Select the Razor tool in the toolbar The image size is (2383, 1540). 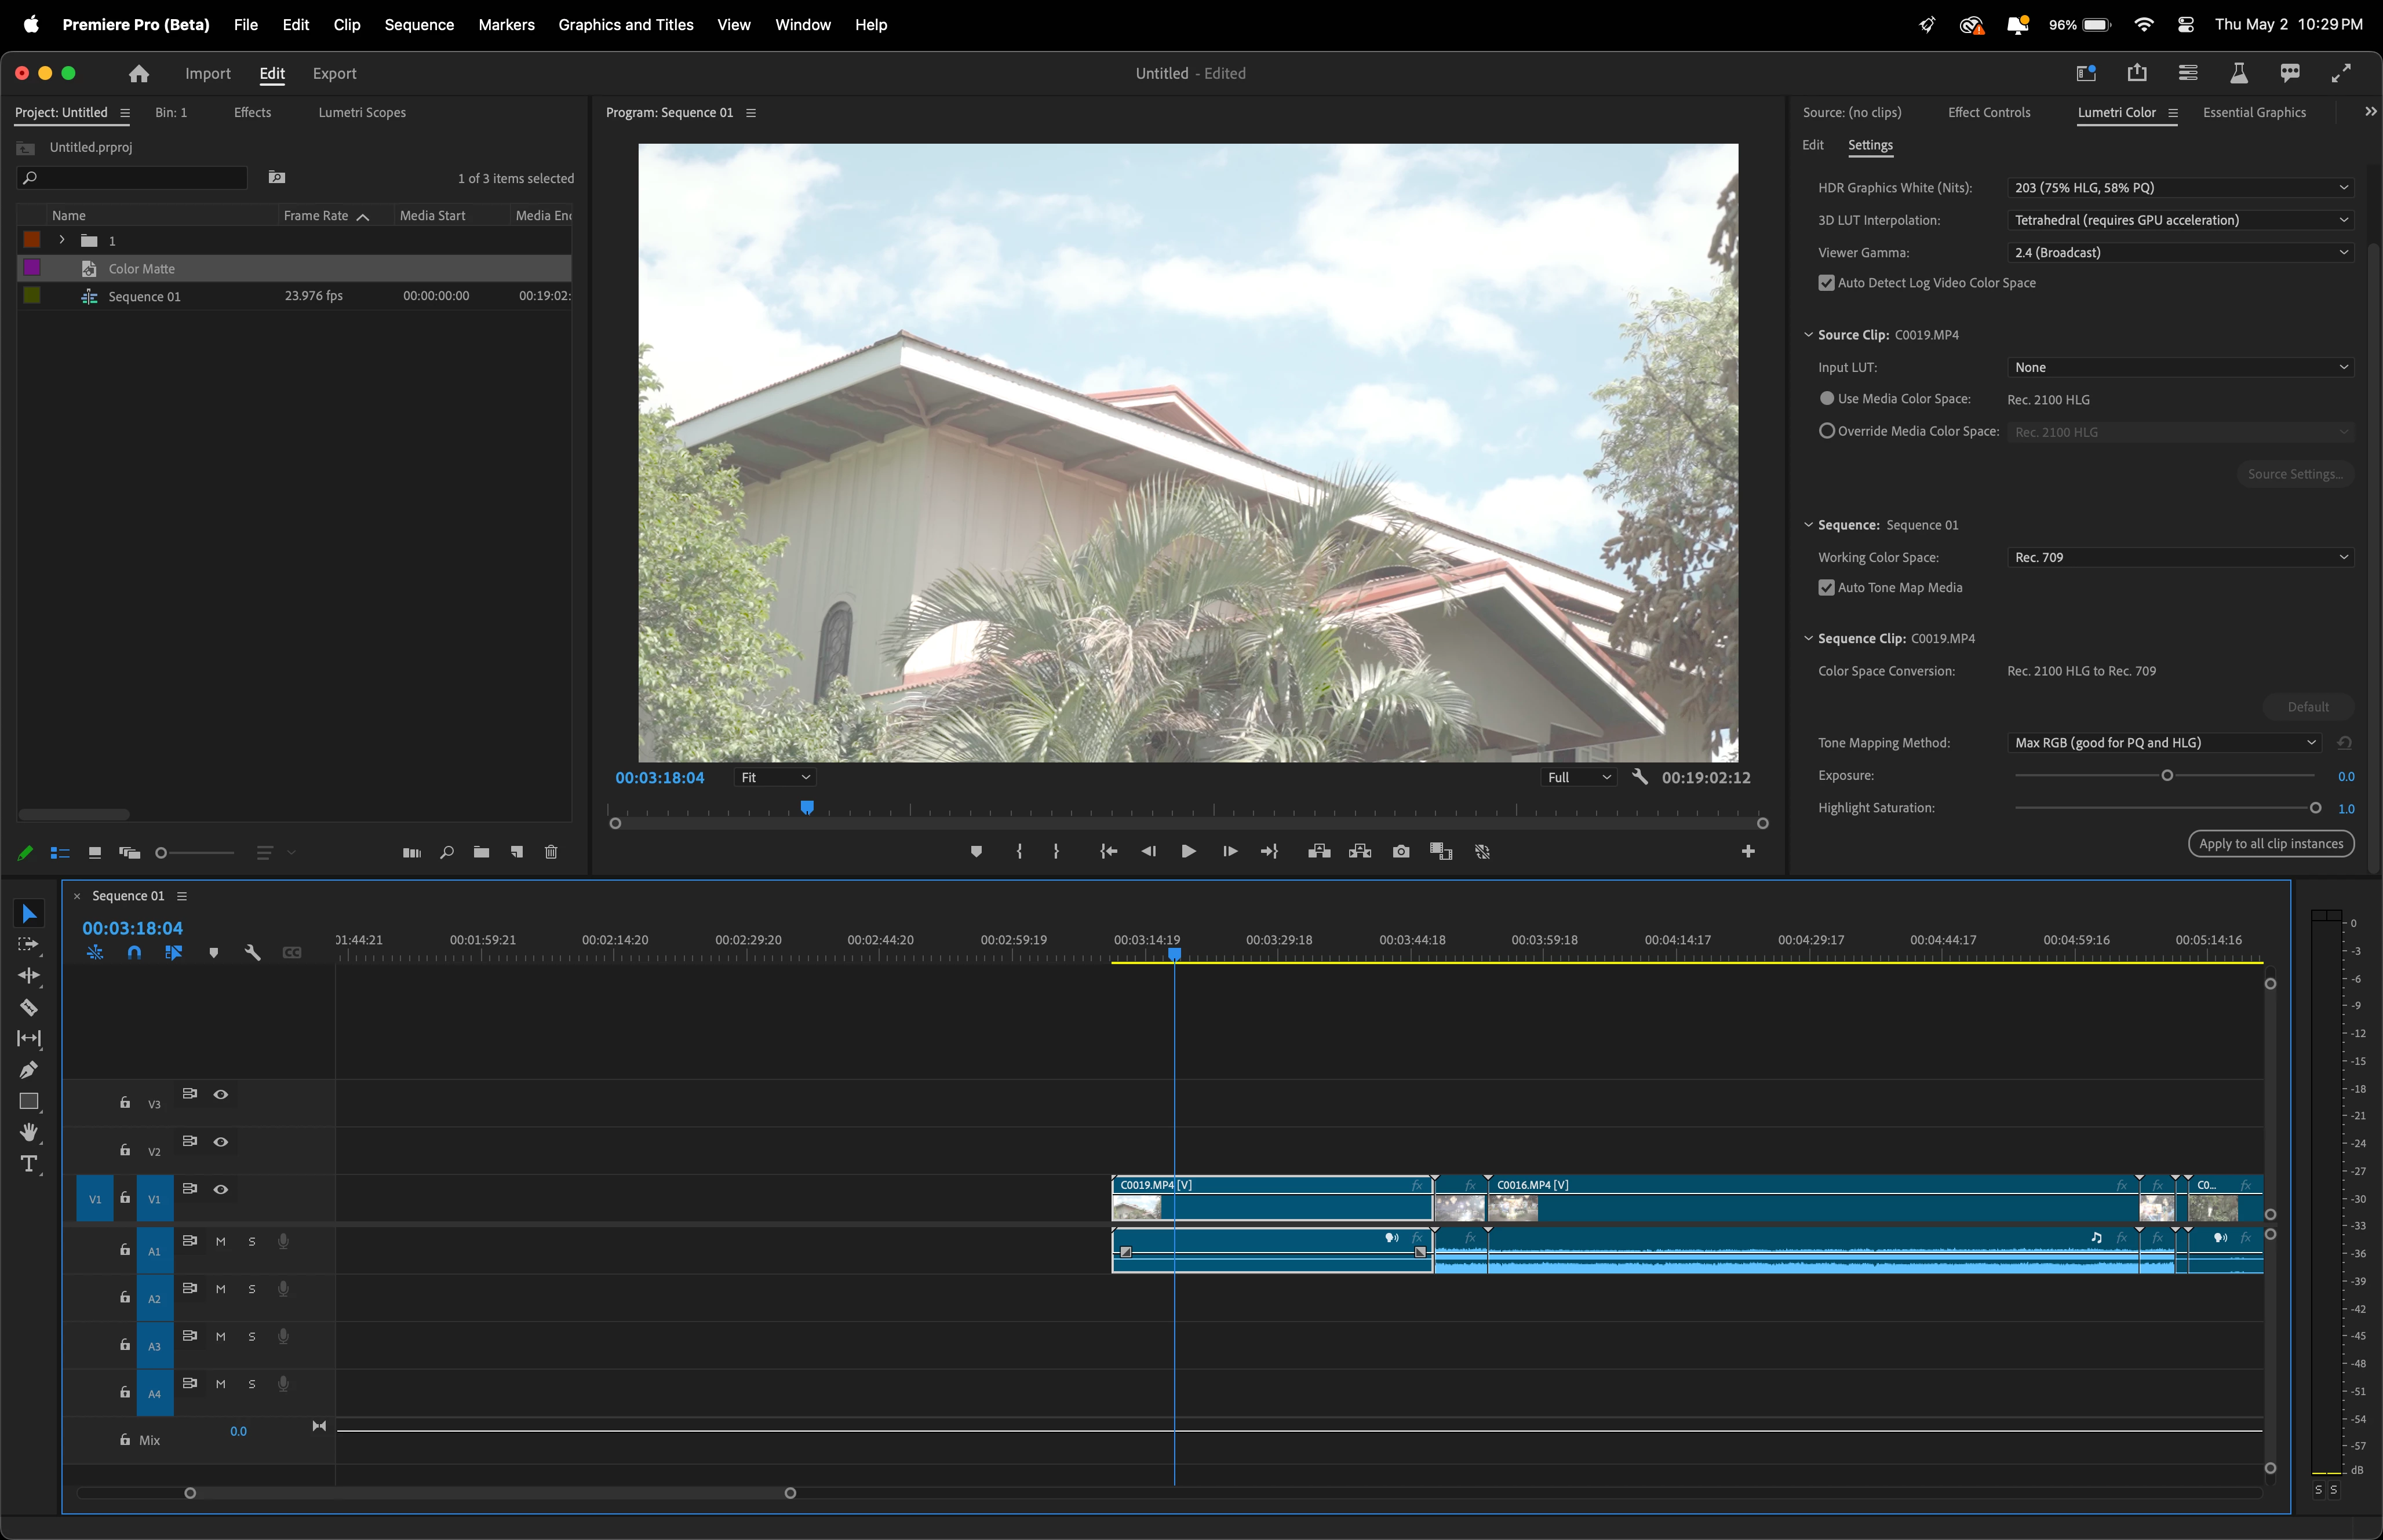coord(29,1007)
